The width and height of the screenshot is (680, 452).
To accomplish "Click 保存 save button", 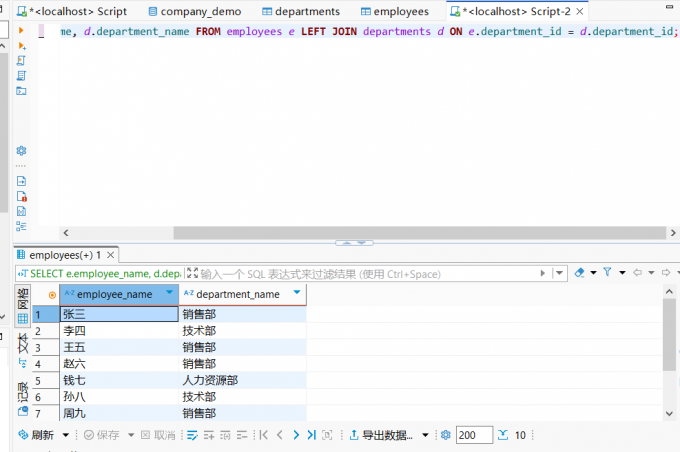I will pyautogui.click(x=102, y=435).
